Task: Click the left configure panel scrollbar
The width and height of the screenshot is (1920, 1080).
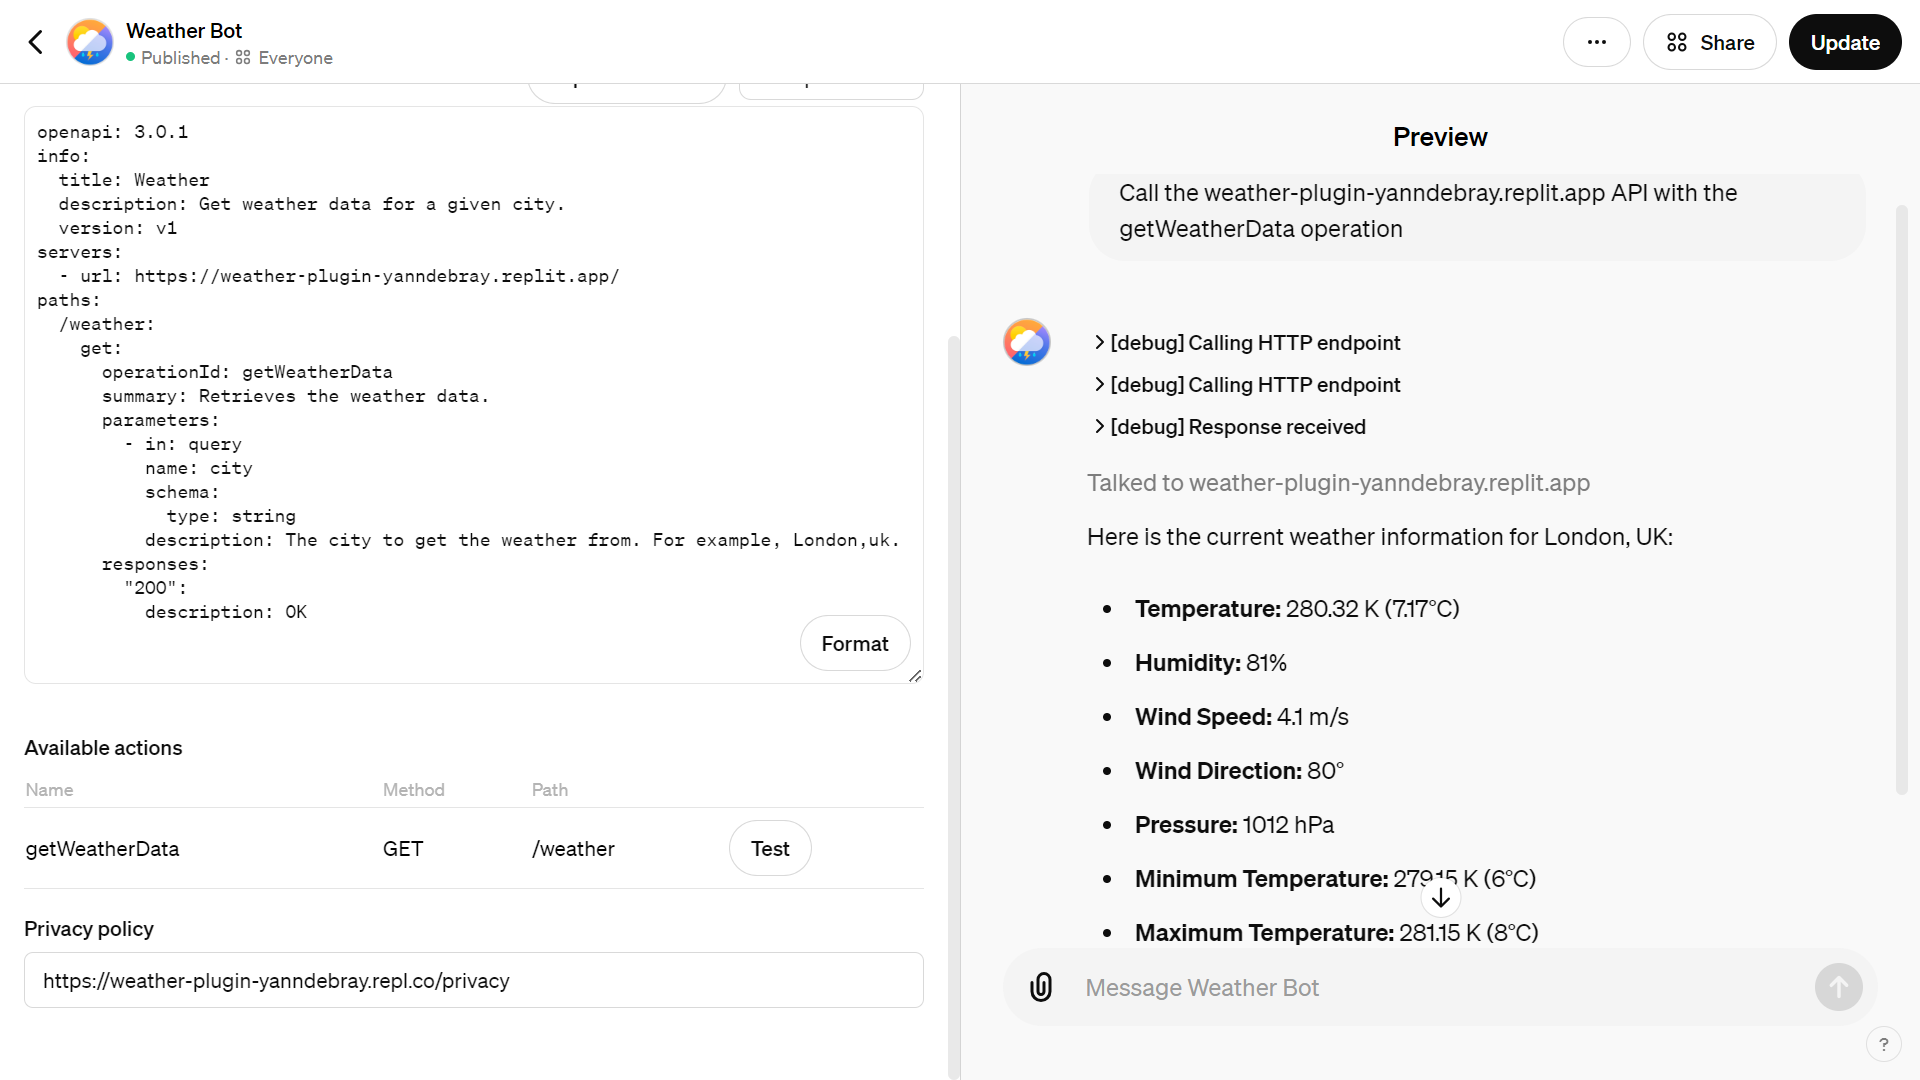Action: (953, 706)
